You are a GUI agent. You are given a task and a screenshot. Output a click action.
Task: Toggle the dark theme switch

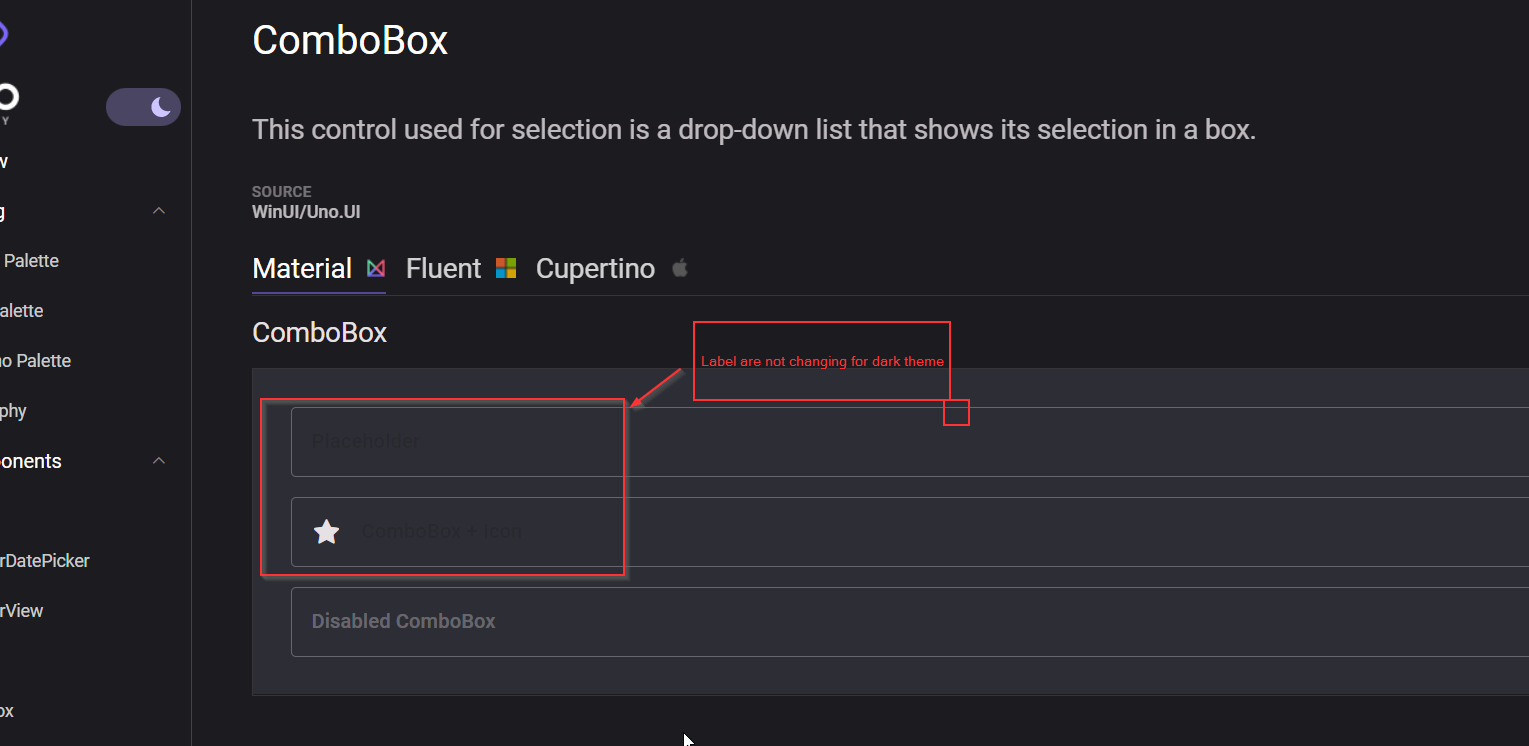click(143, 107)
